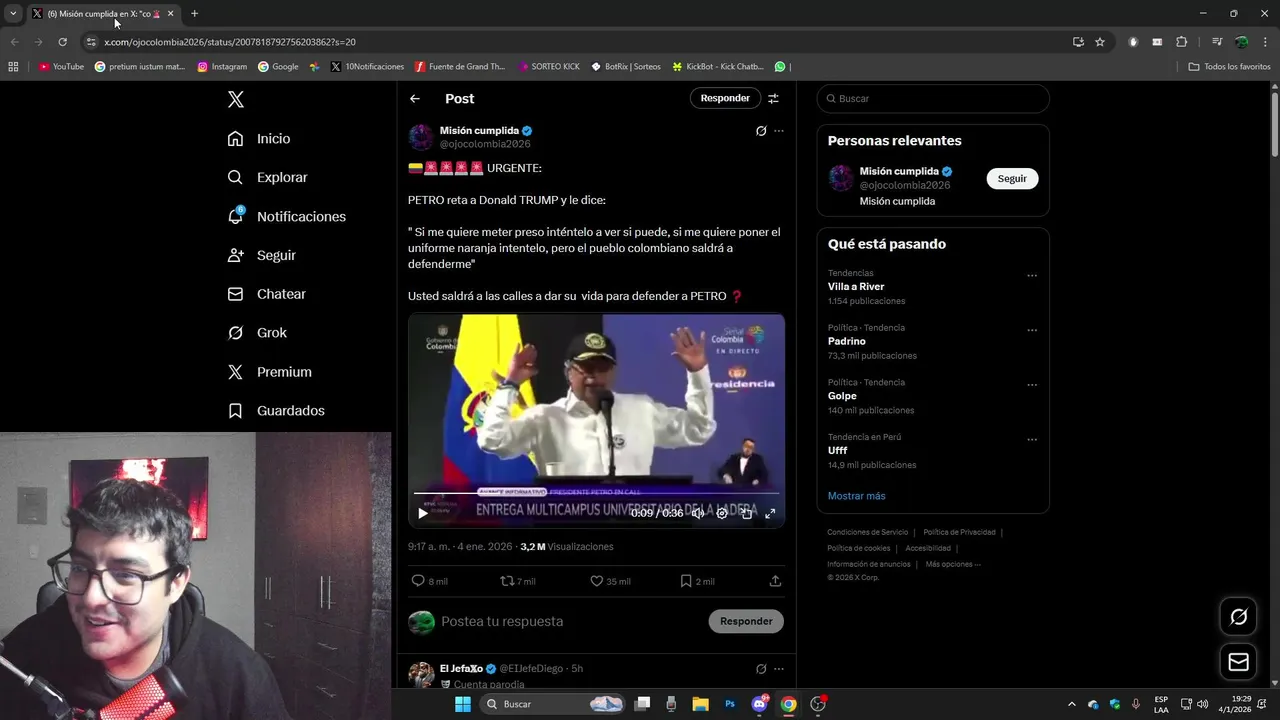Like the post with 35 mil likes
This screenshot has height=720, width=1280.
(610, 581)
